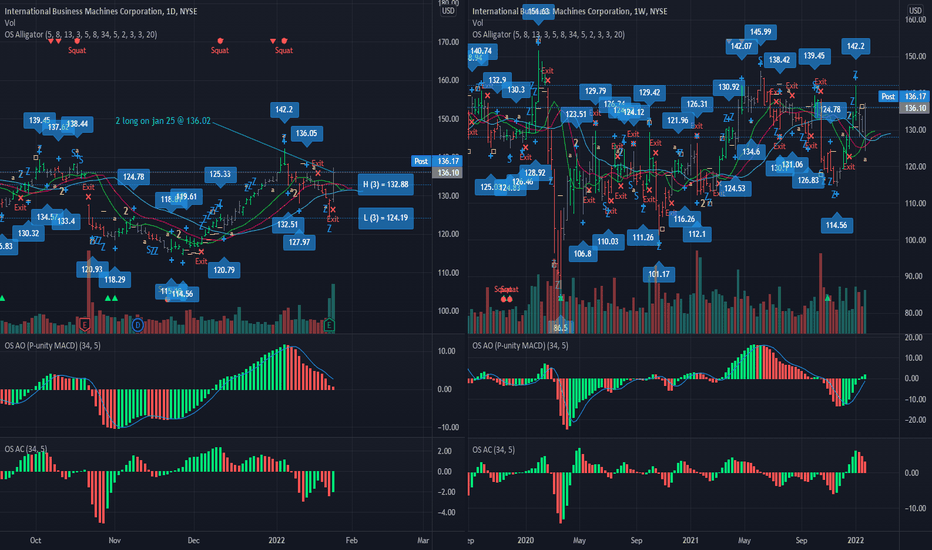The image size is (932, 550).
Task: Open USD currency selector on weekly chart
Action: 915,11
